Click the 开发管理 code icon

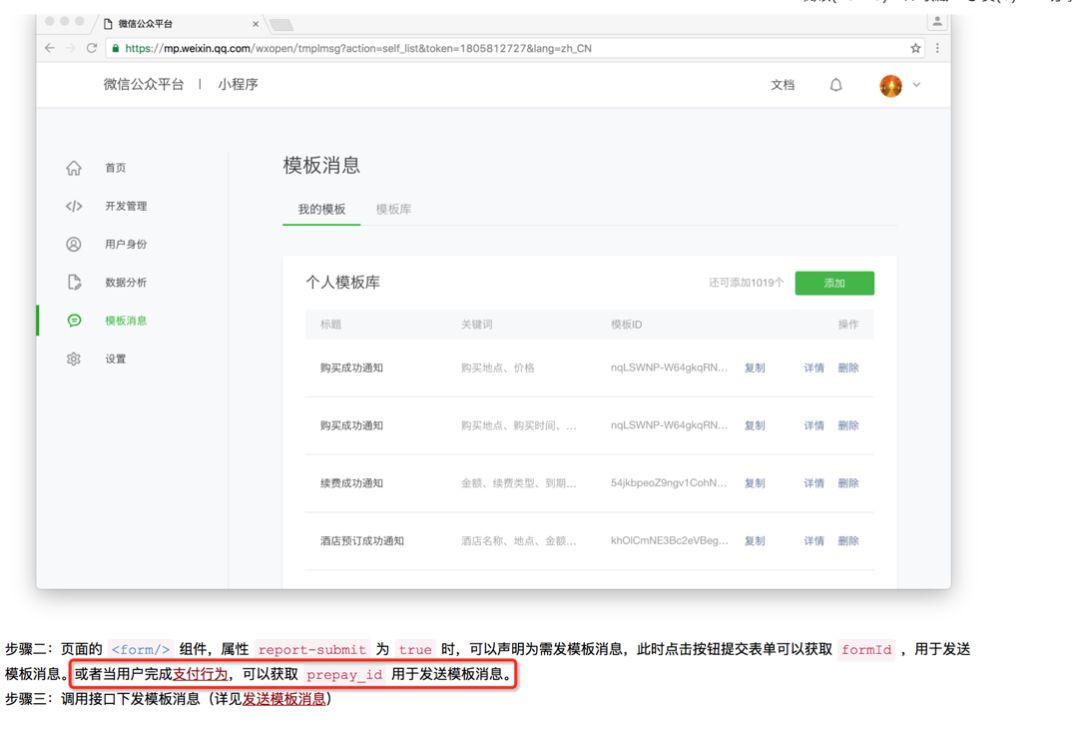click(74, 206)
